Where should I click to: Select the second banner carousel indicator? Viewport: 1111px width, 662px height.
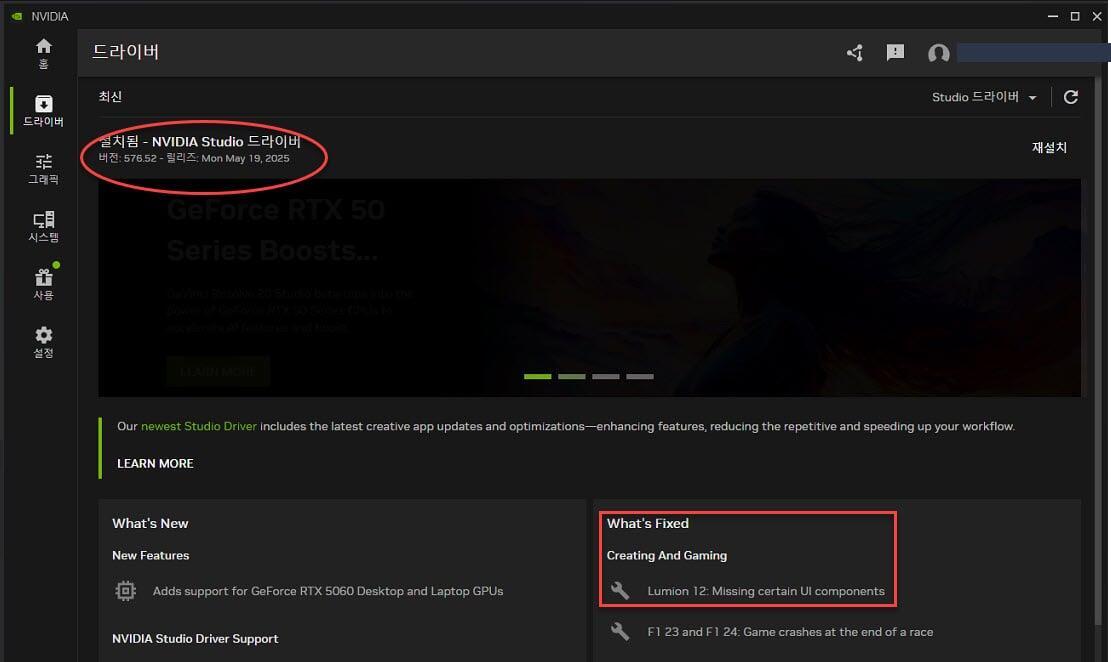click(x=572, y=376)
